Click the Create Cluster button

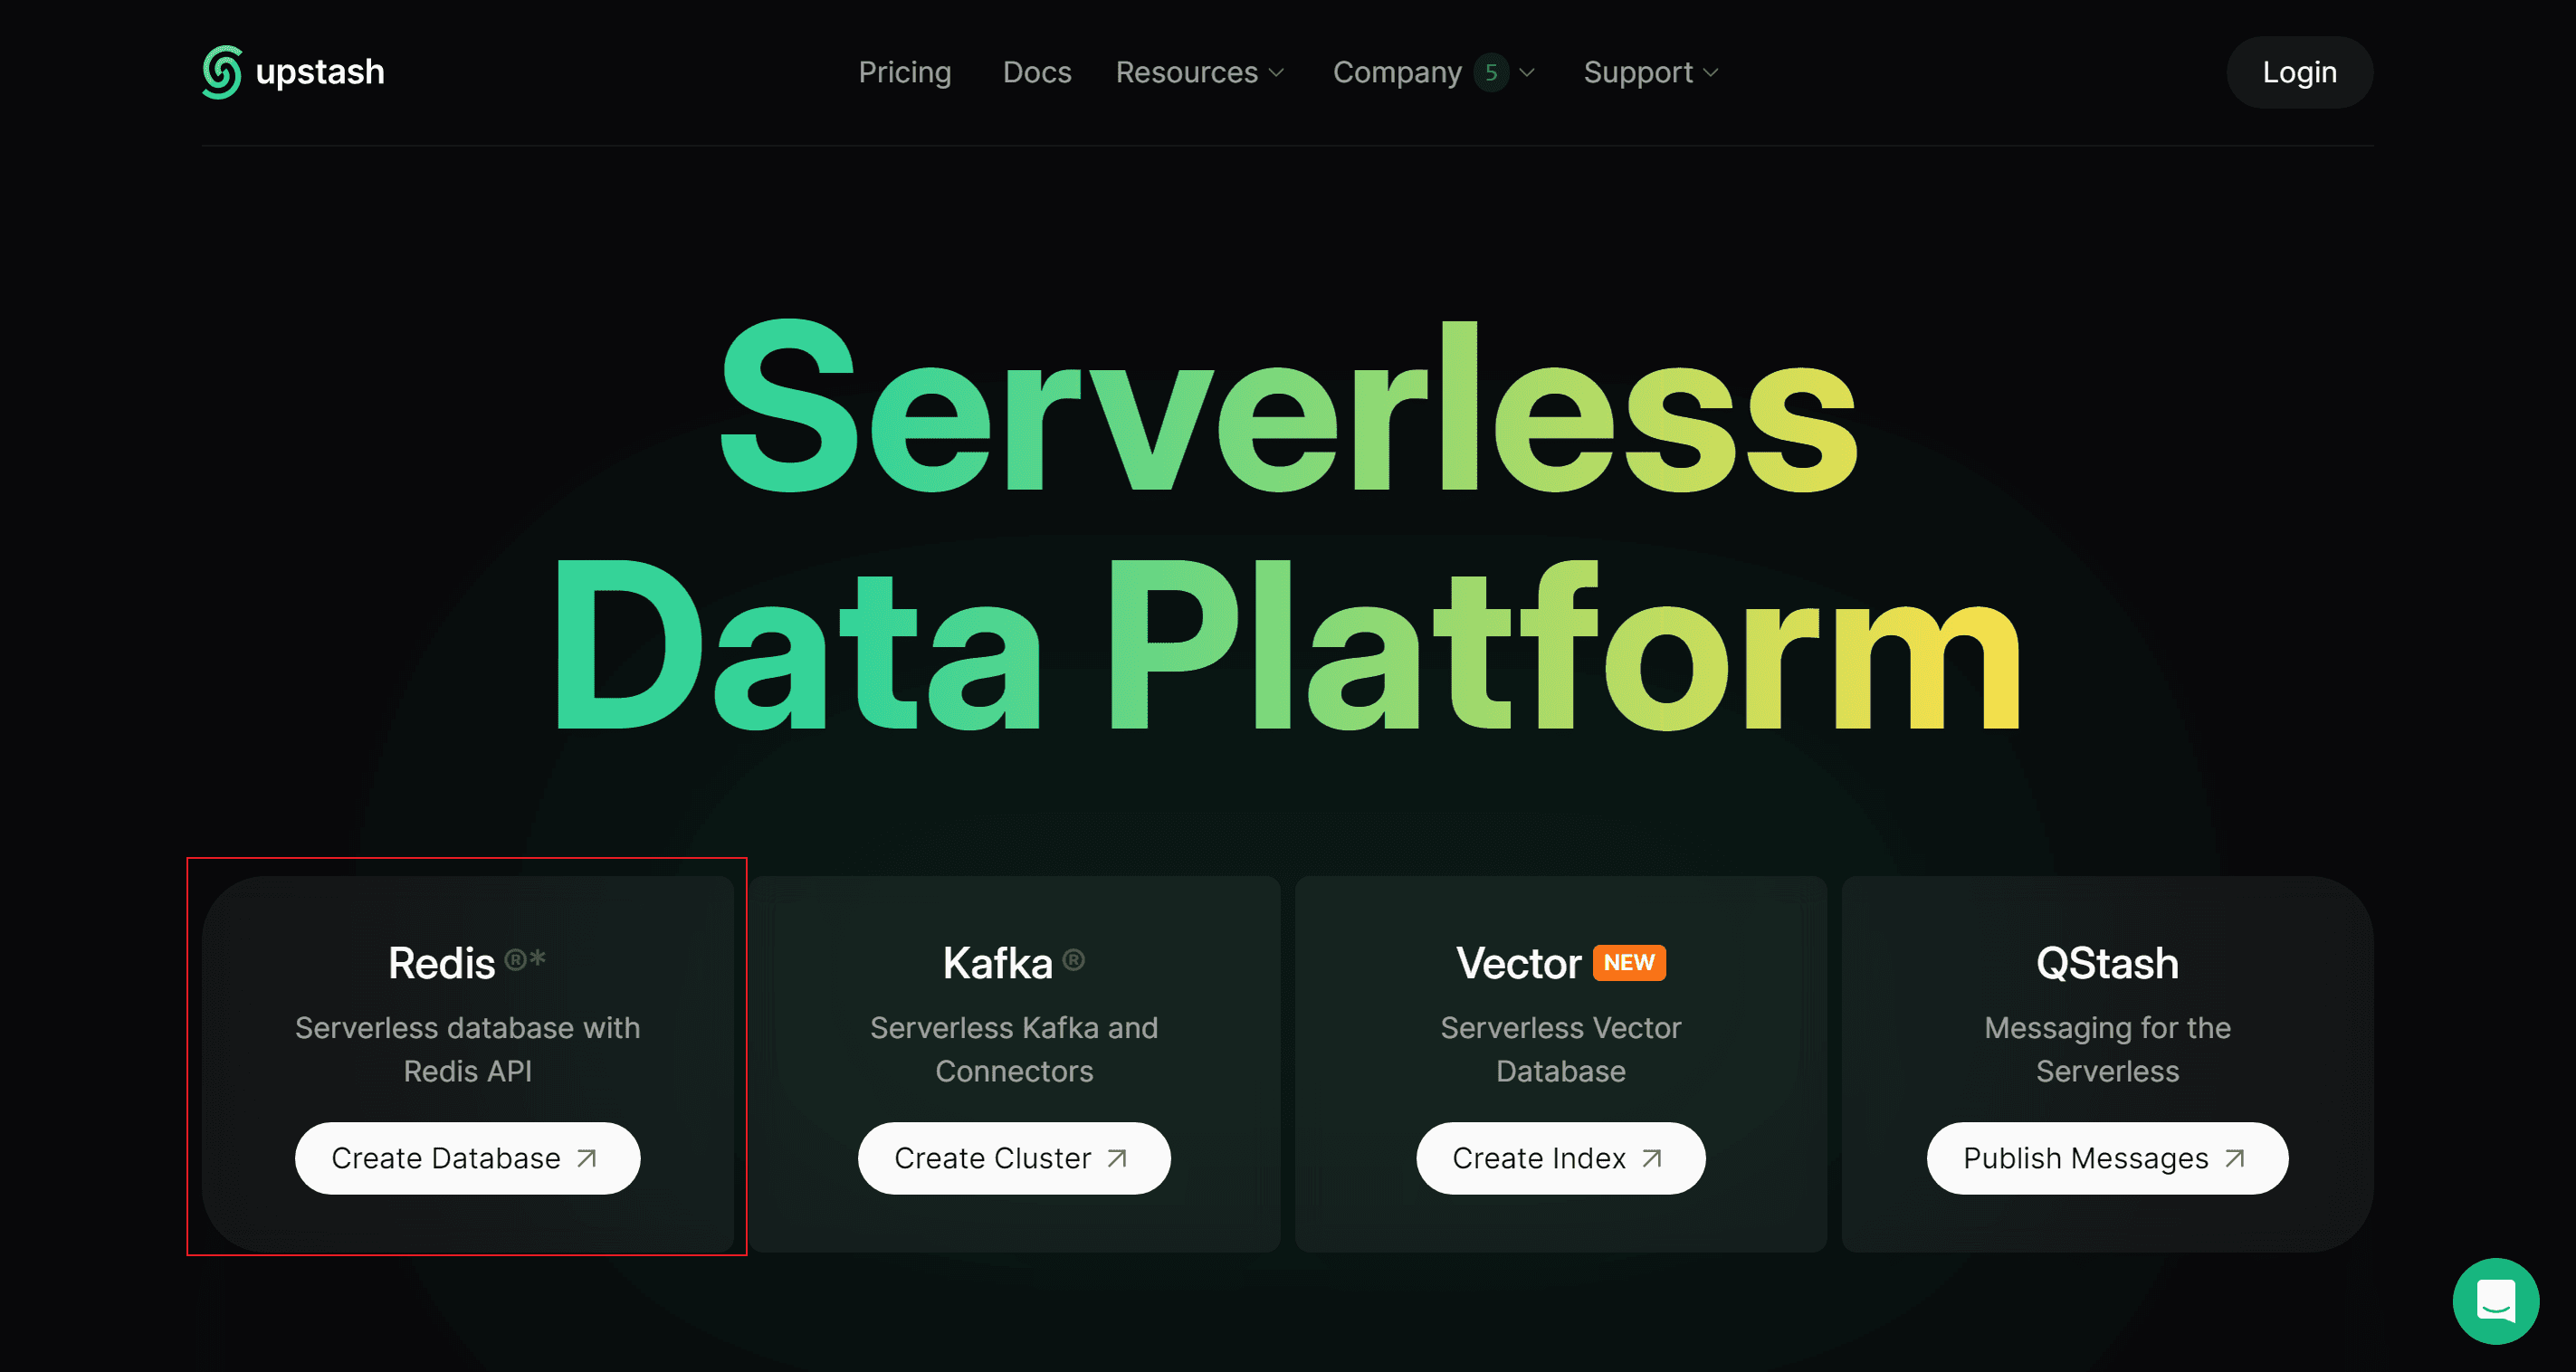(1014, 1158)
